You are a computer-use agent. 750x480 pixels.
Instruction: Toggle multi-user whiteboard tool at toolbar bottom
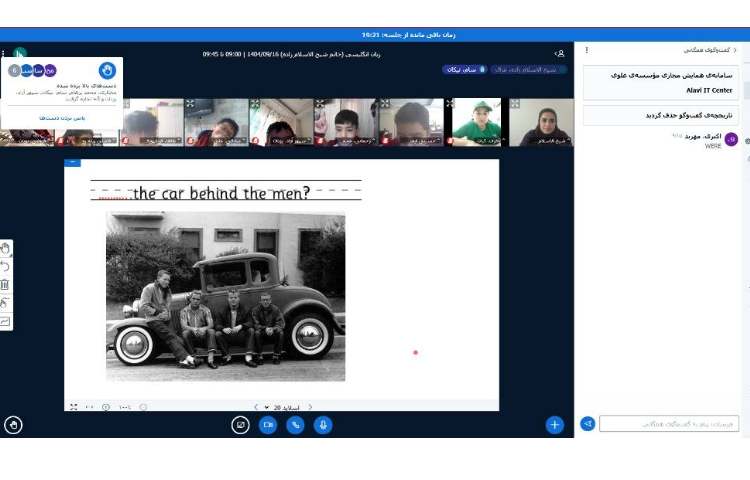[6, 321]
